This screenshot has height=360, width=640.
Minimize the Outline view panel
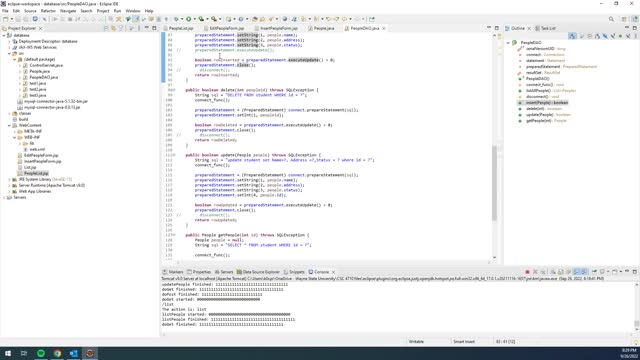627,28
